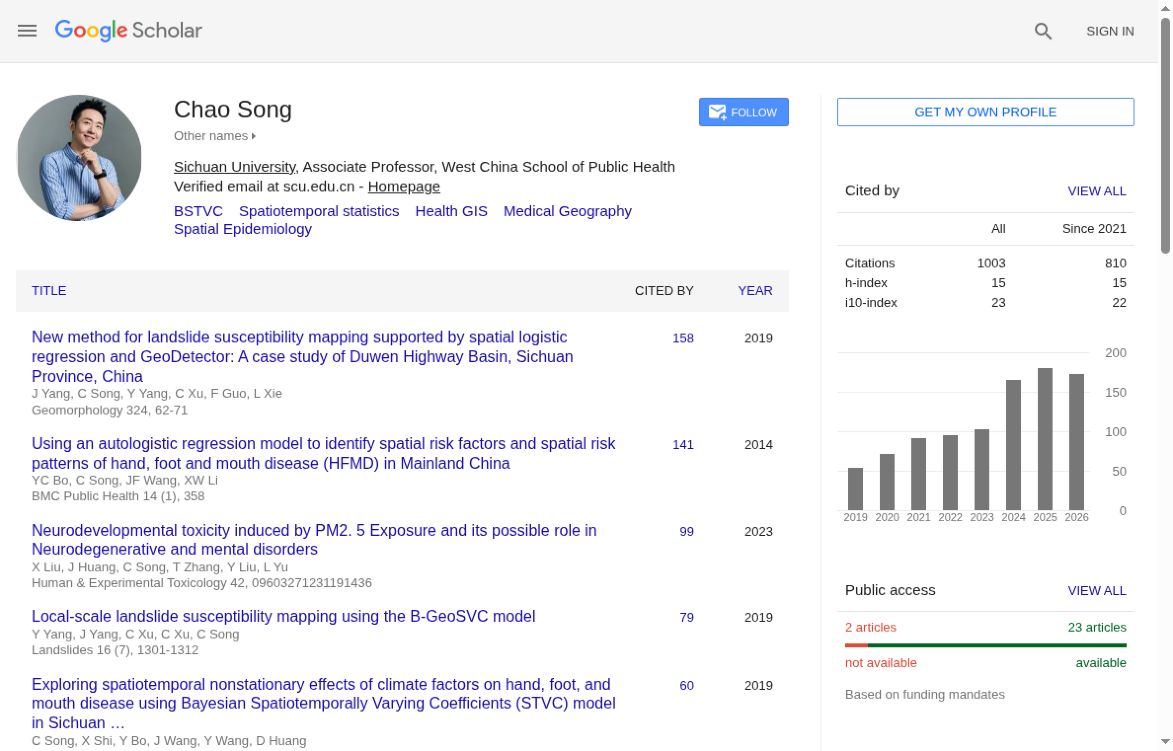
Task: Select Spatial Epidemiology interest tag
Action: 243,229
